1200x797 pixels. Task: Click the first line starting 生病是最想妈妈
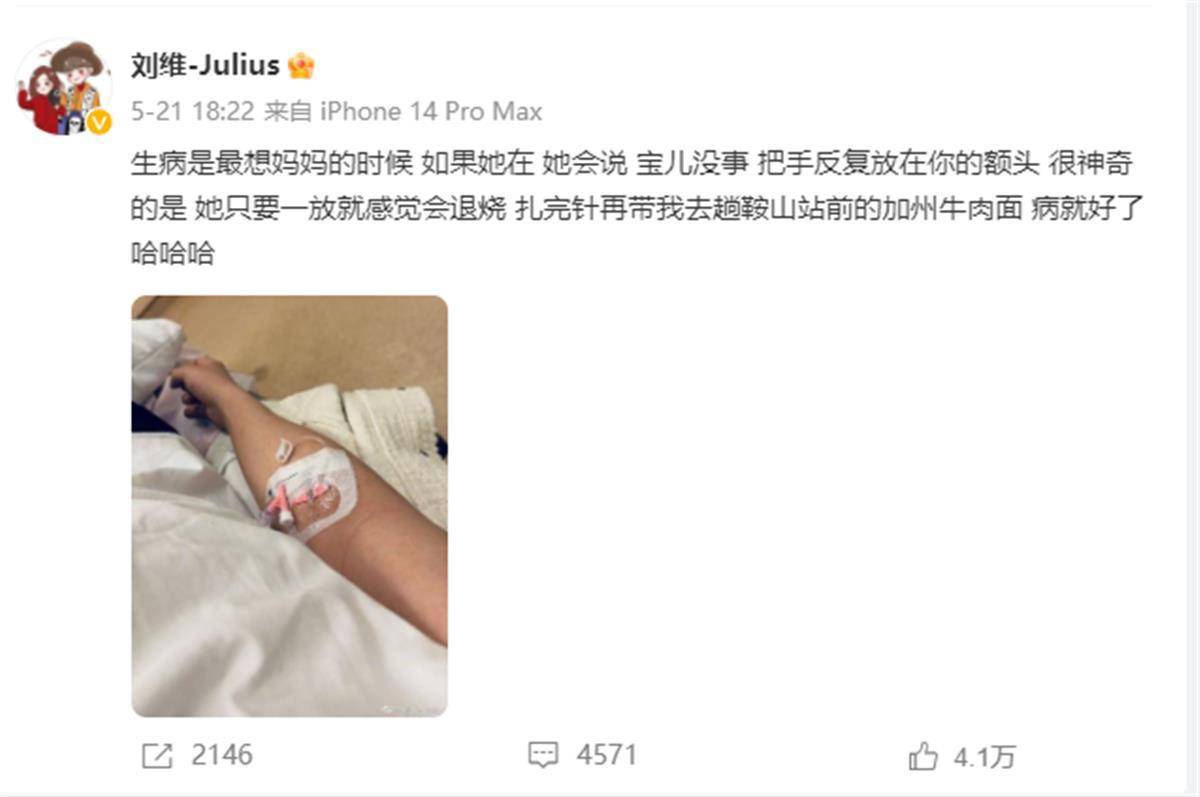(x=632, y=162)
